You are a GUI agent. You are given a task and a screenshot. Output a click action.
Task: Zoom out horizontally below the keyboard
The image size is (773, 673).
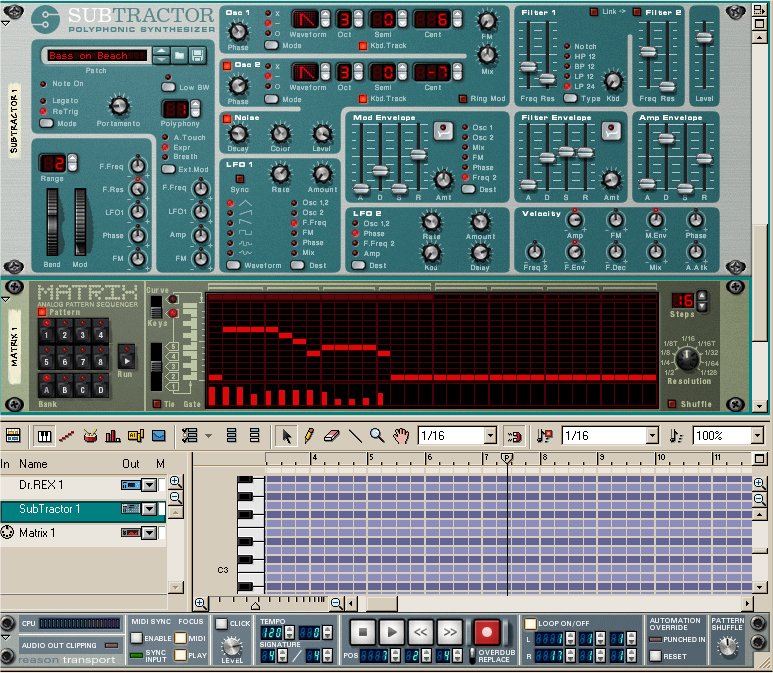(336, 602)
